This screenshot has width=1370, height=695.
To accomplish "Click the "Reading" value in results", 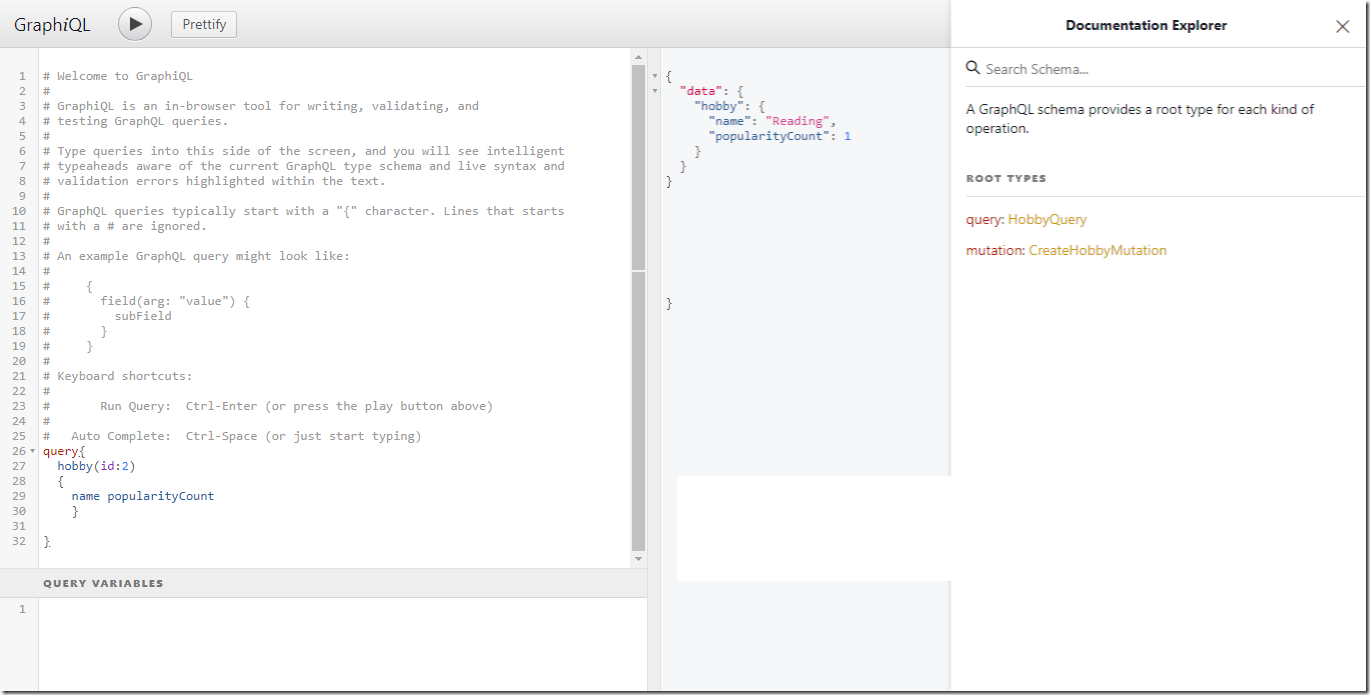I will pos(798,121).
